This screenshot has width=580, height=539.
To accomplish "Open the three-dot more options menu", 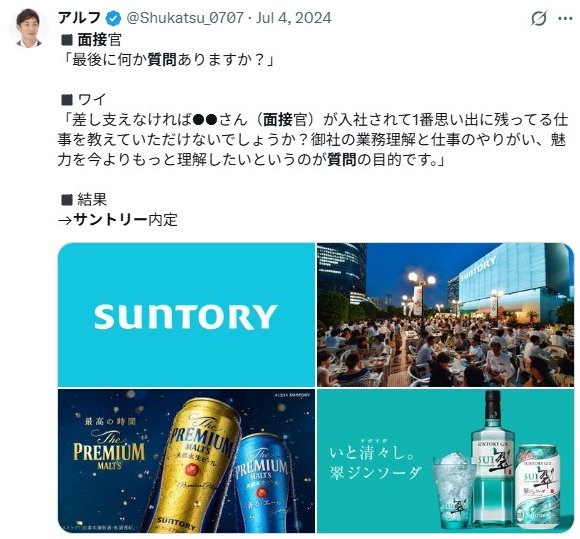I will pyautogui.click(x=565, y=18).
